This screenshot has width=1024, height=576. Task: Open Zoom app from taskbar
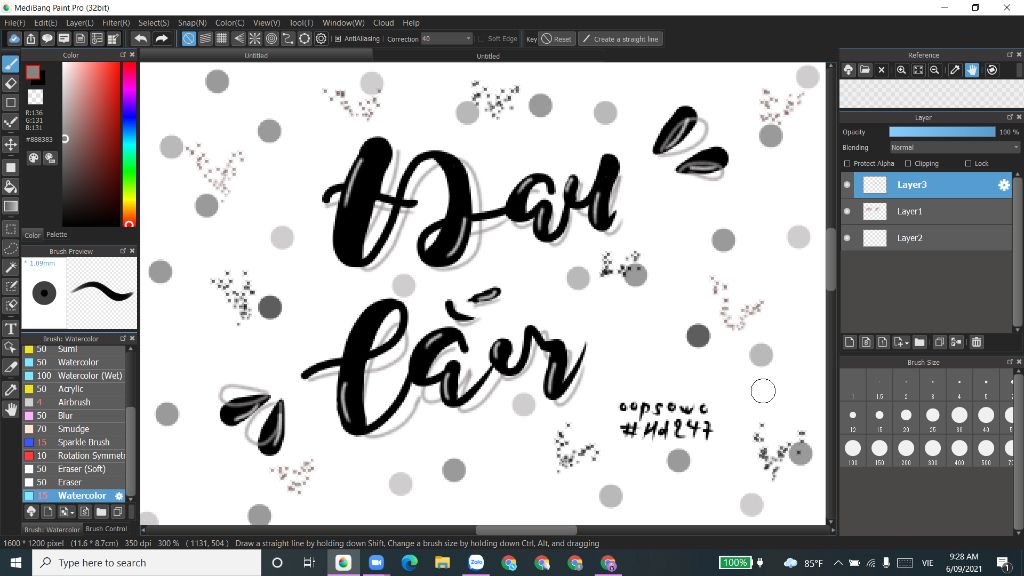pyautogui.click(x=376, y=562)
